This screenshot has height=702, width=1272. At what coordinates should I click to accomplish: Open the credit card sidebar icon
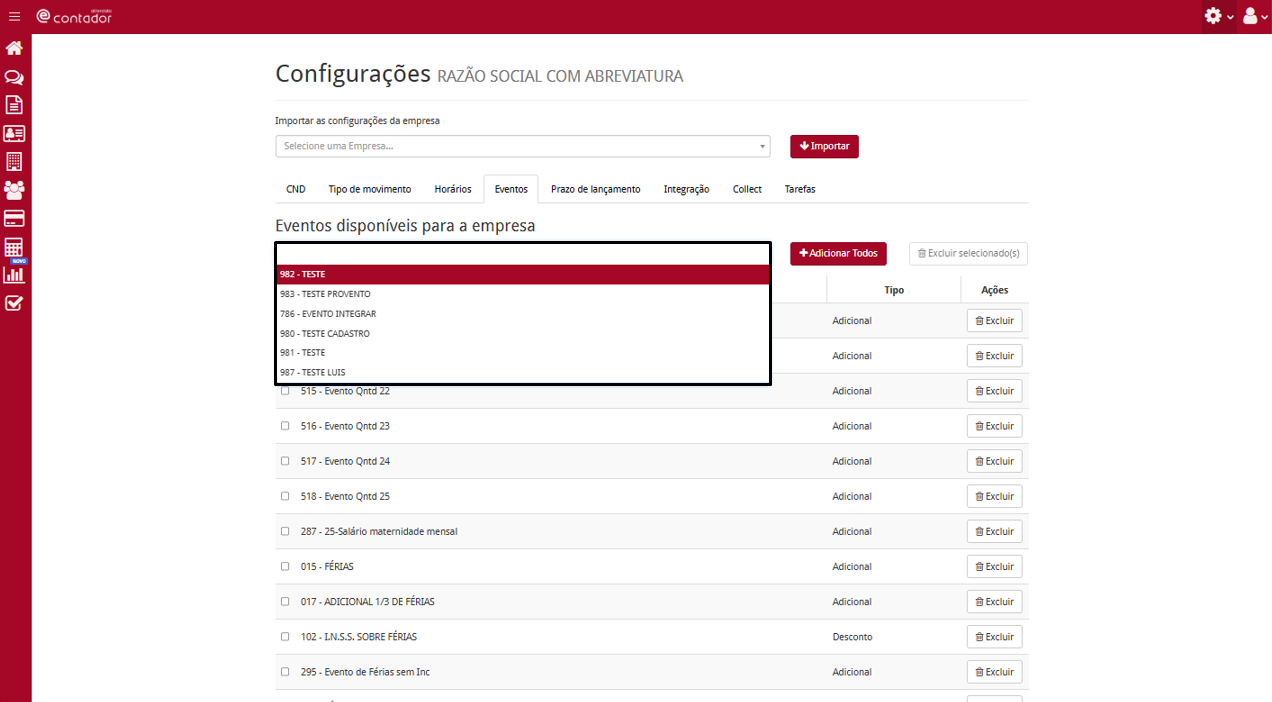[14, 218]
